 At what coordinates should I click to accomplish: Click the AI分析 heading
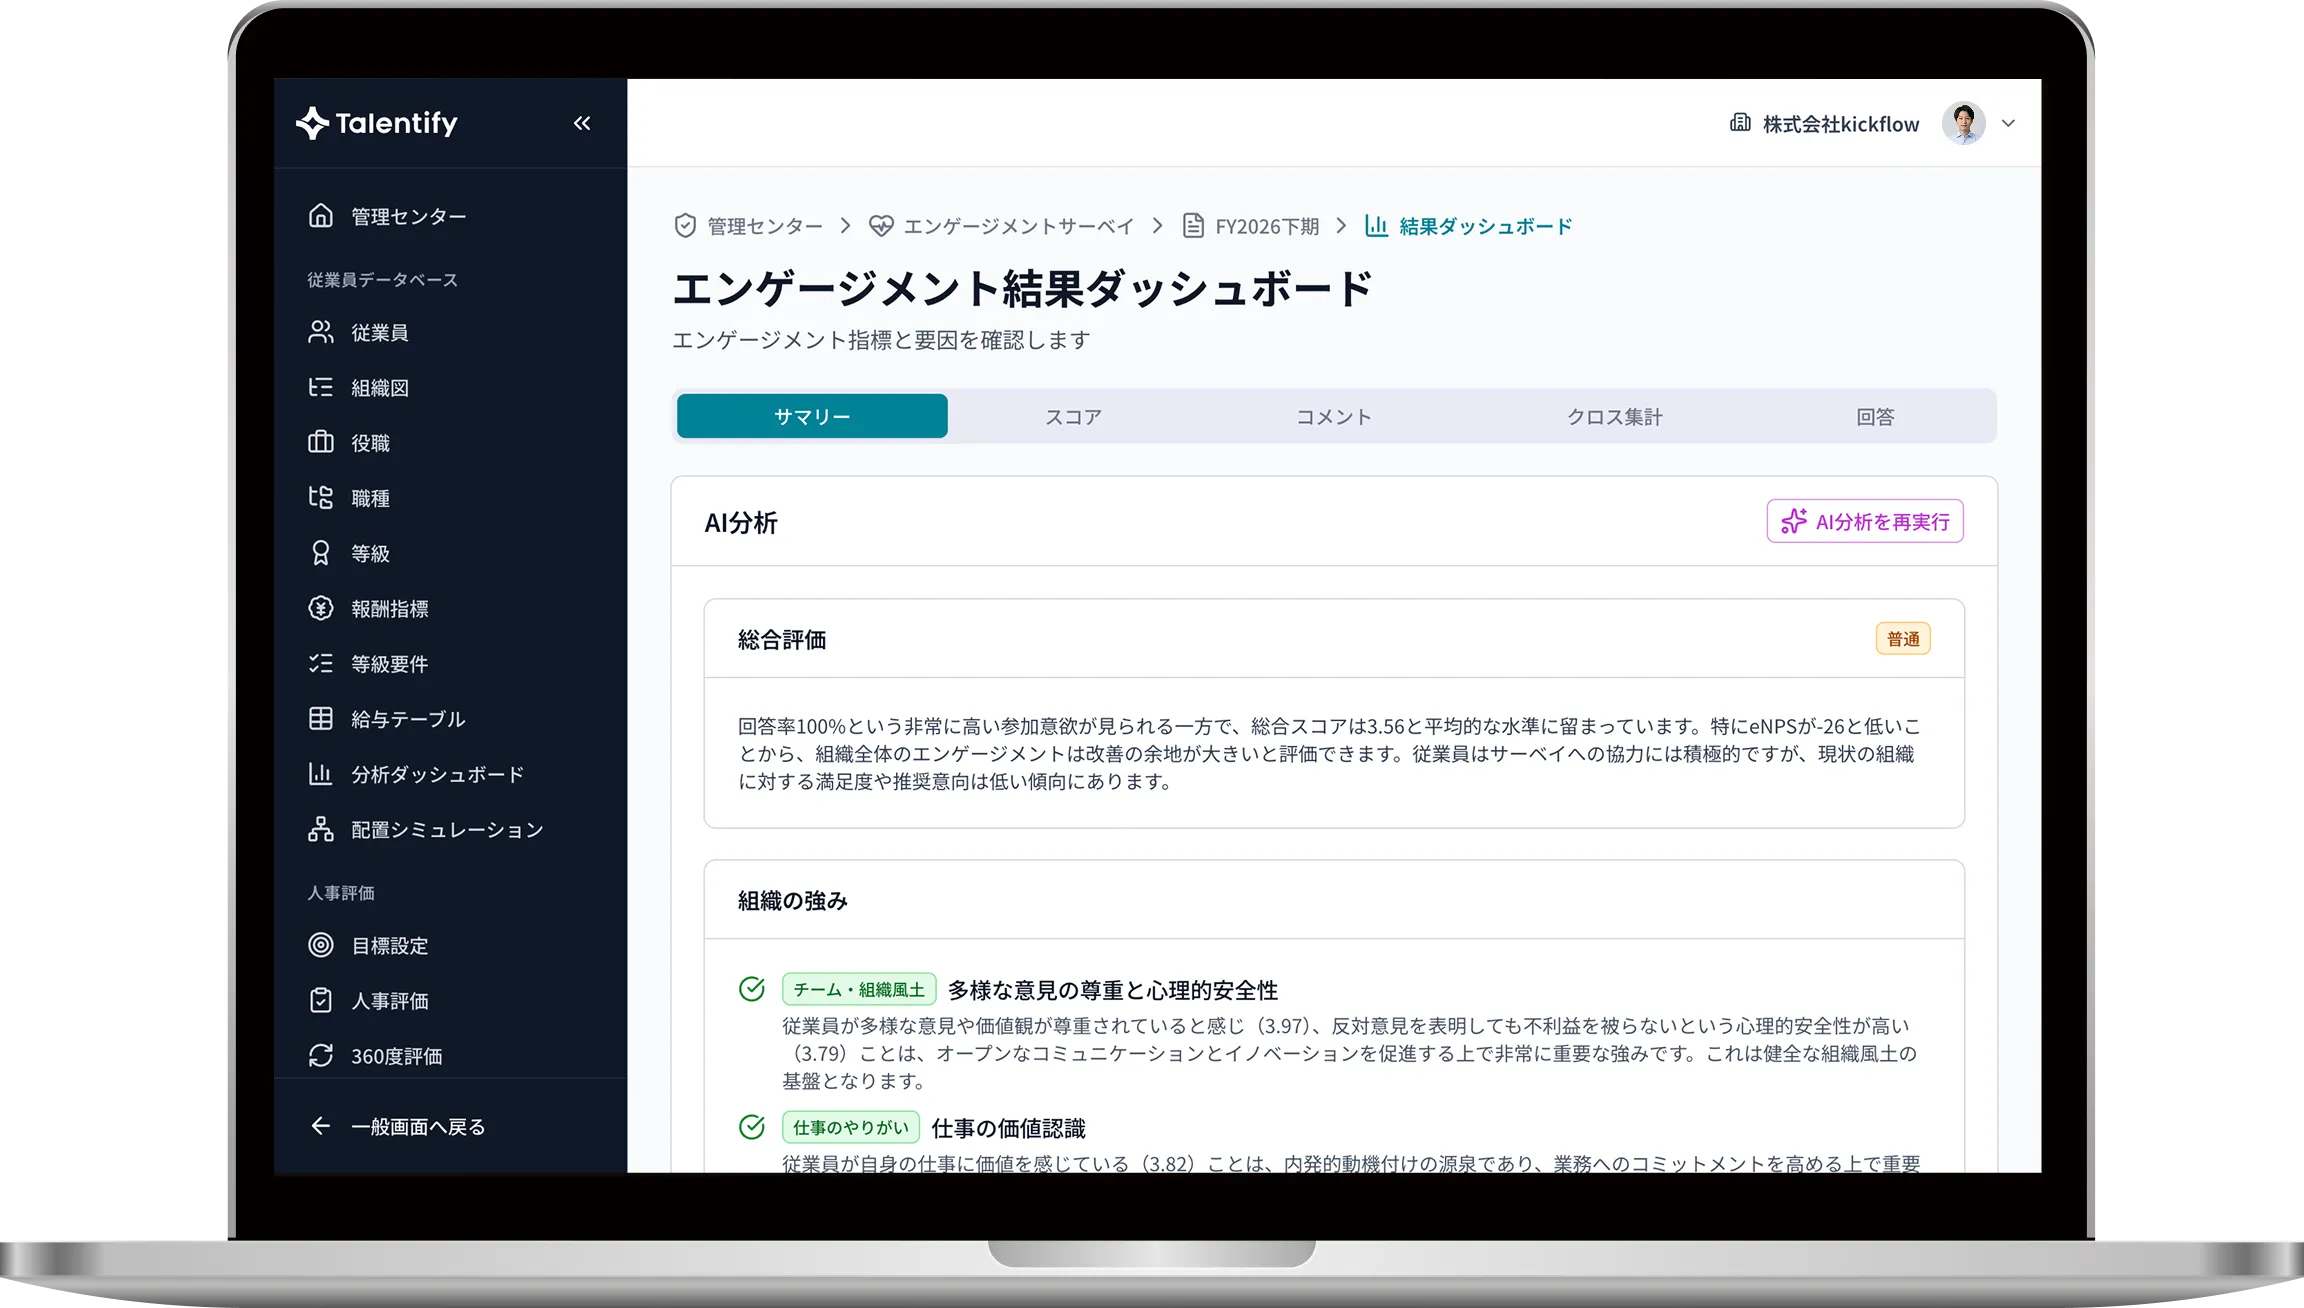click(x=741, y=522)
